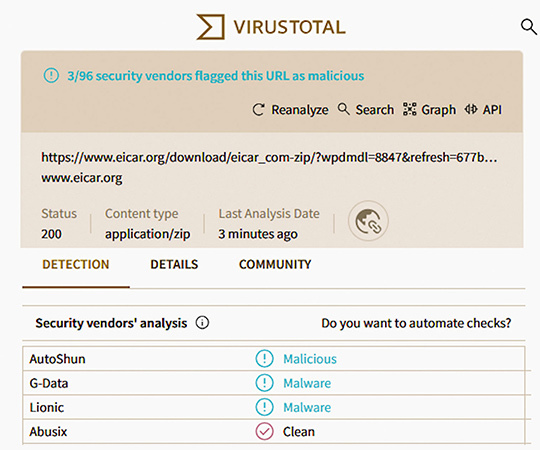This screenshot has width=540, height=450.
Task: Click the '3/96 security vendors flagged' message
Action: [216, 76]
